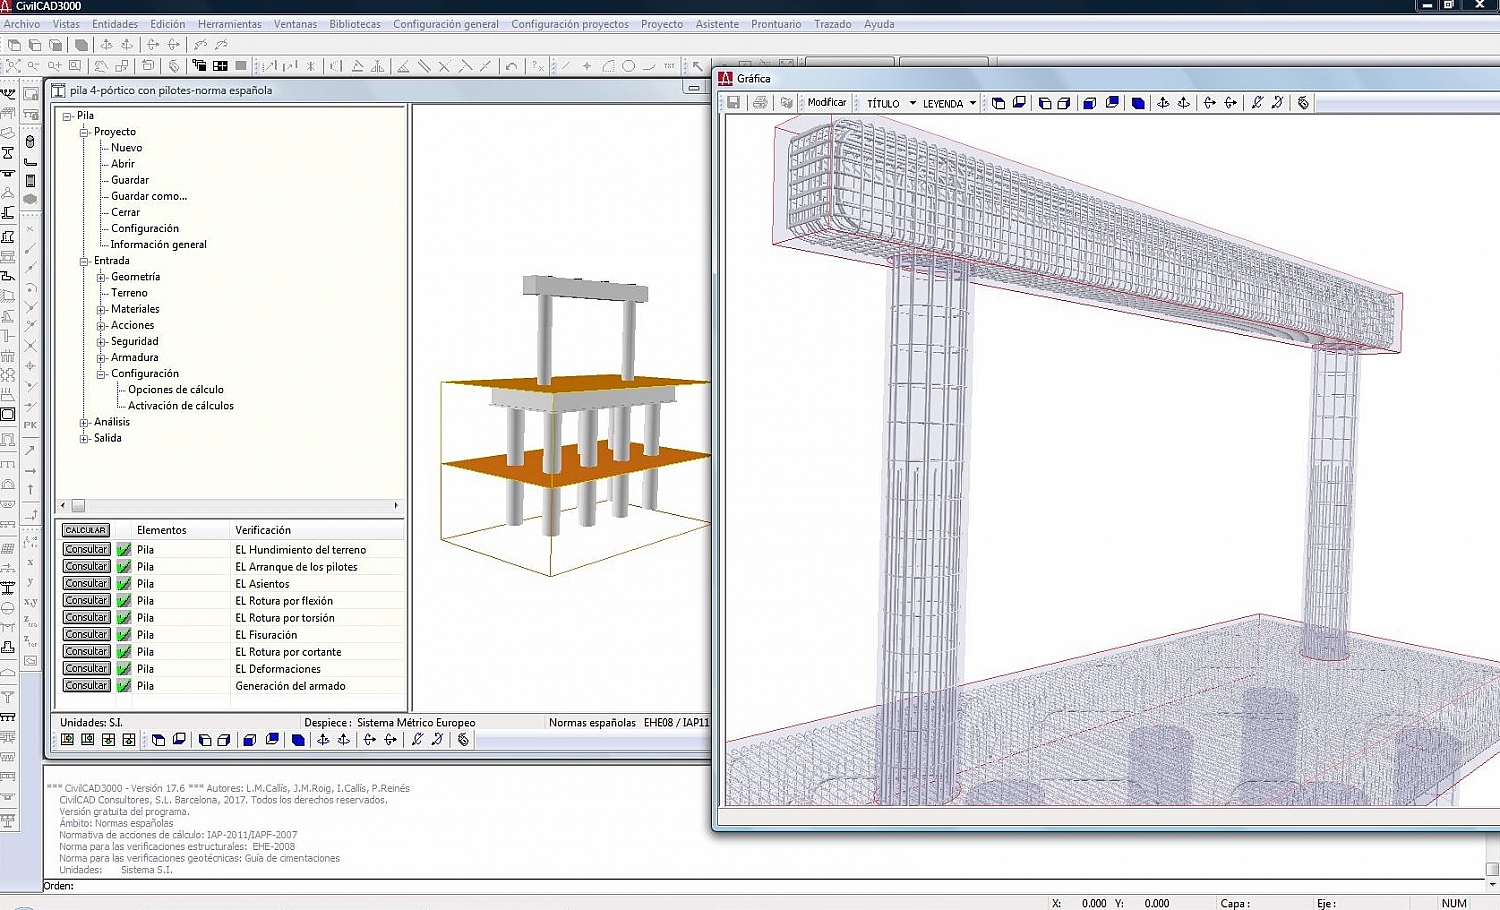Screen dimensions: 1500x910
Task: Click the zoom extents icon in main toolbar
Action: click(x=13, y=66)
